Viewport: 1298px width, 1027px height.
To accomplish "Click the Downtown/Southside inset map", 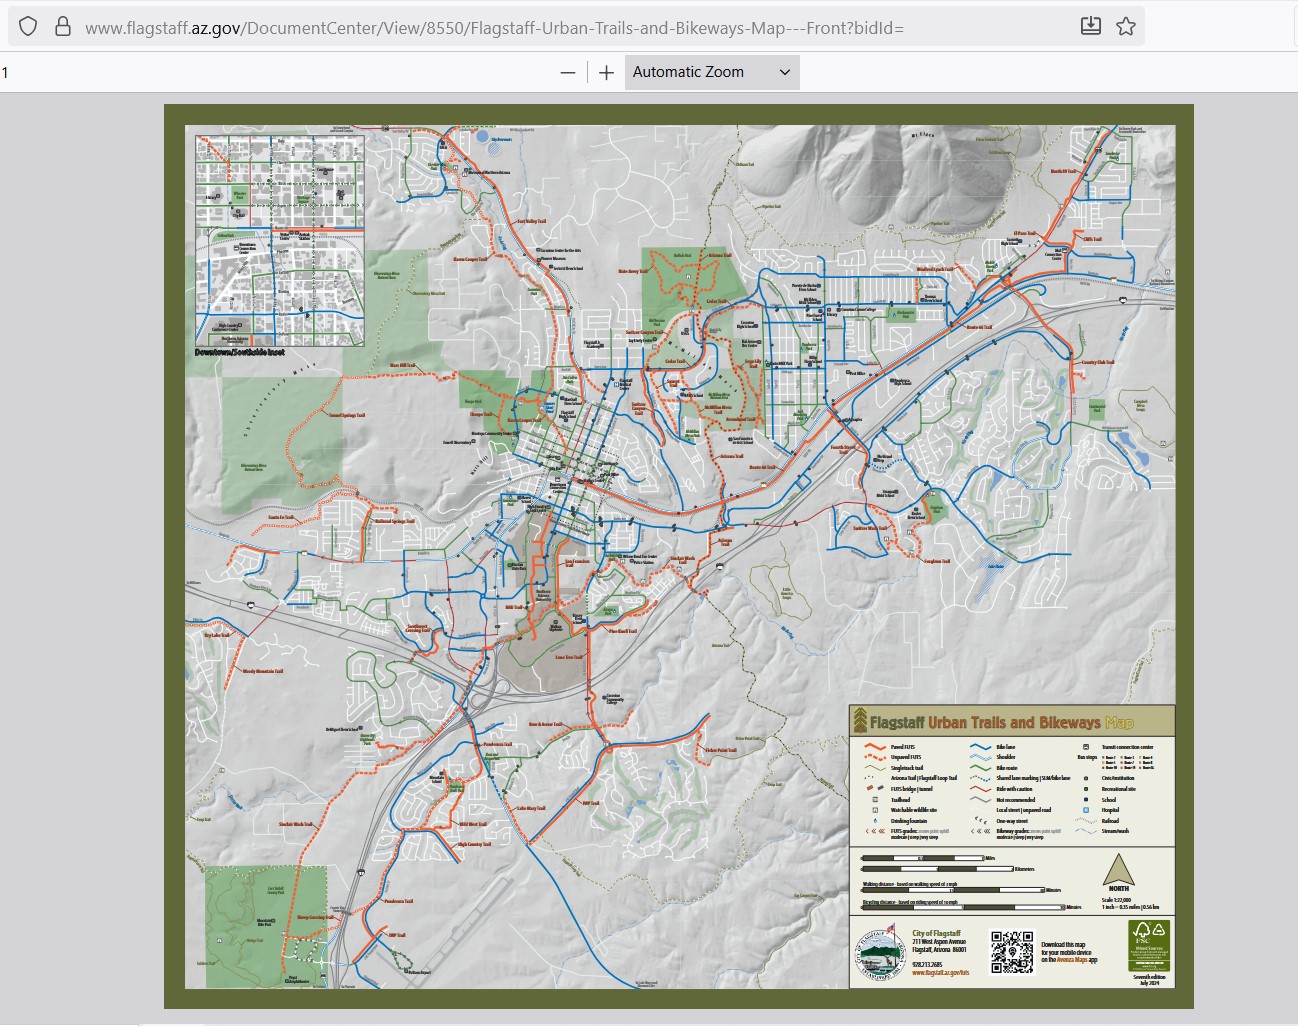I will tap(280, 240).
